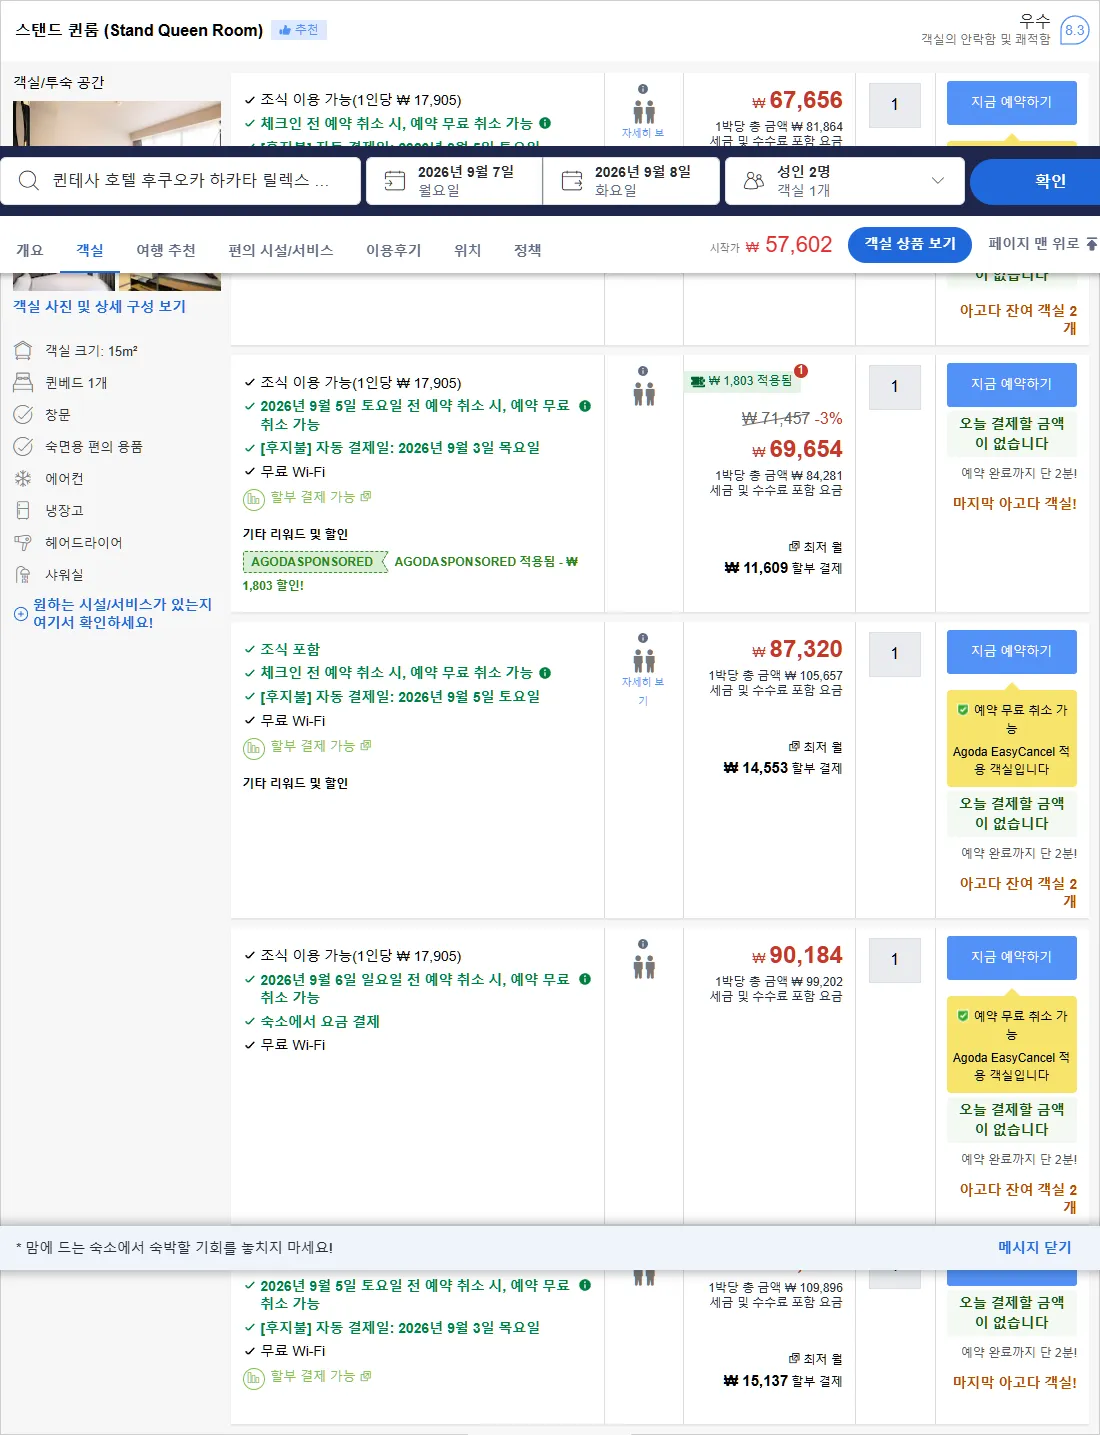
Task: Click occupancy people icon in ₩69,654 row
Action: [x=644, y=394]
